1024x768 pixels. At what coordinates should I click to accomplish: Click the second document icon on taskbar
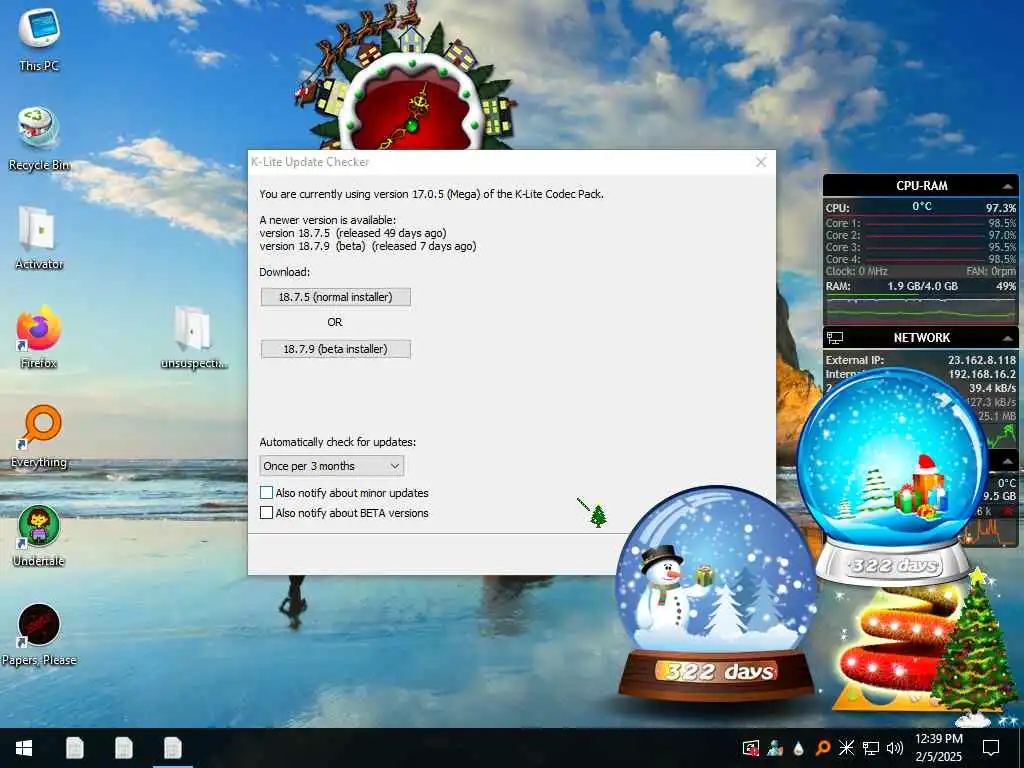123,748
